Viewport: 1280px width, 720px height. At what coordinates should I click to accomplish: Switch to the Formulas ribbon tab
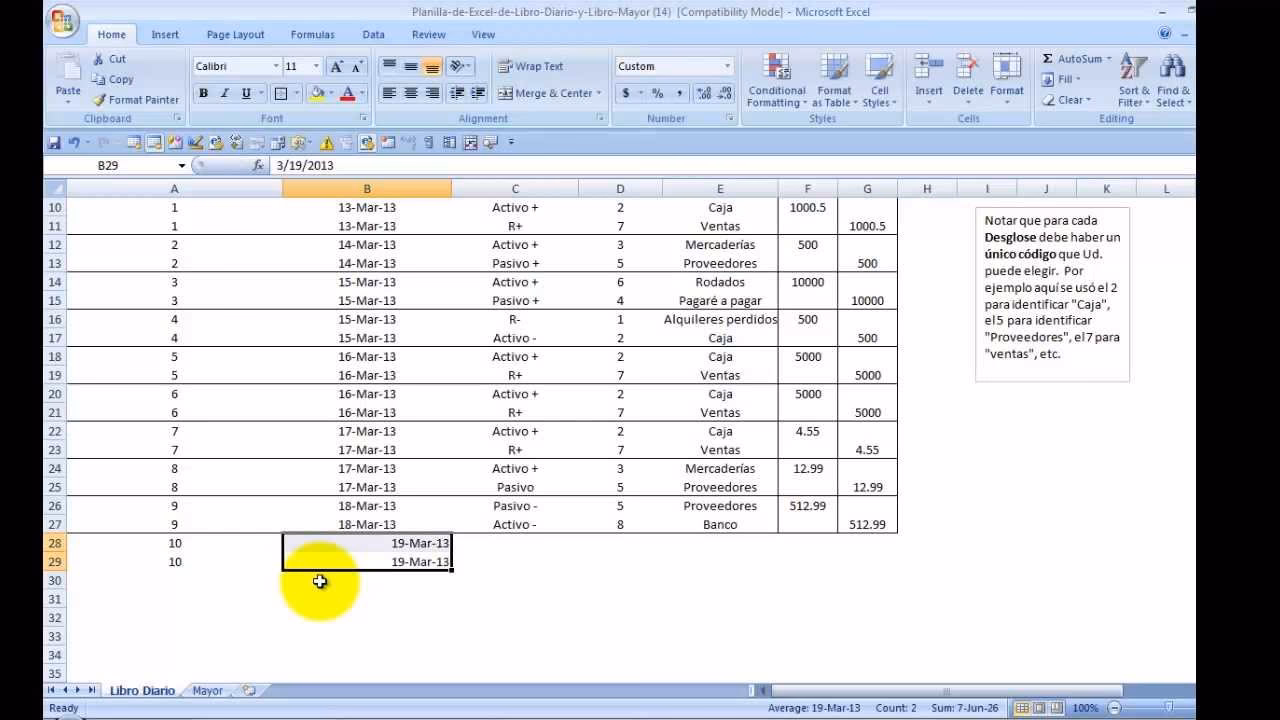(x=312, y=33)
